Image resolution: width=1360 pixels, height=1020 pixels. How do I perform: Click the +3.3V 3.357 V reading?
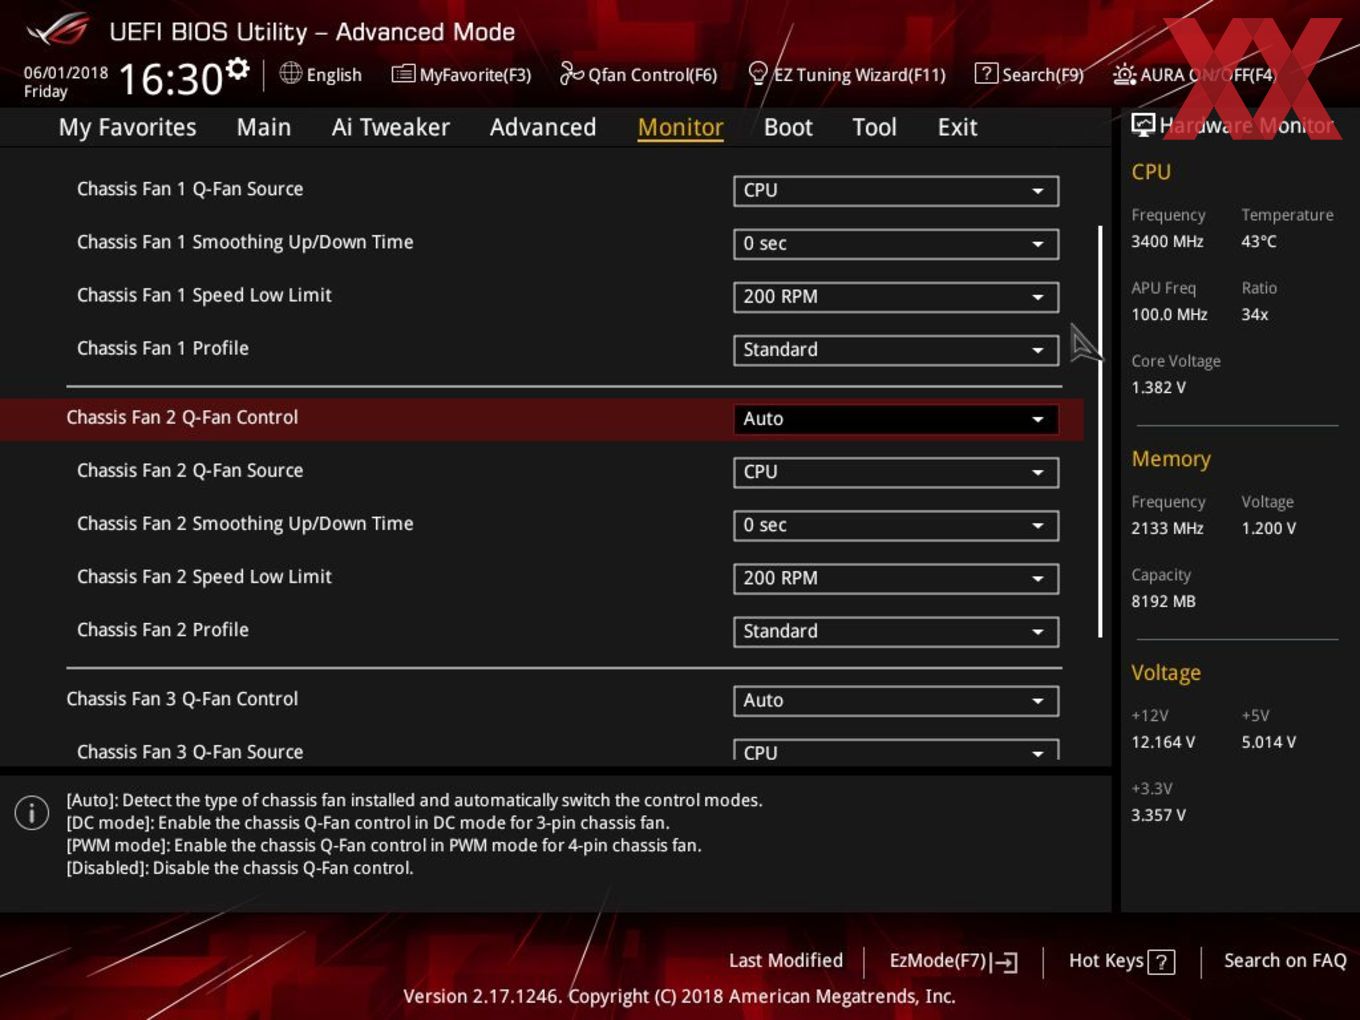point(1158,815)
